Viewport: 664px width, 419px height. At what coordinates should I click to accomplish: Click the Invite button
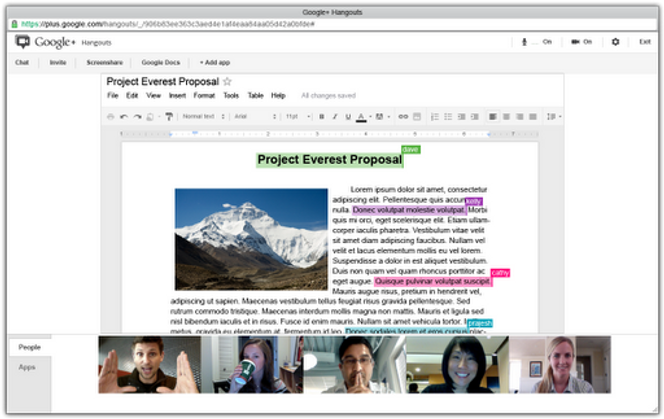tap(58, 63)
